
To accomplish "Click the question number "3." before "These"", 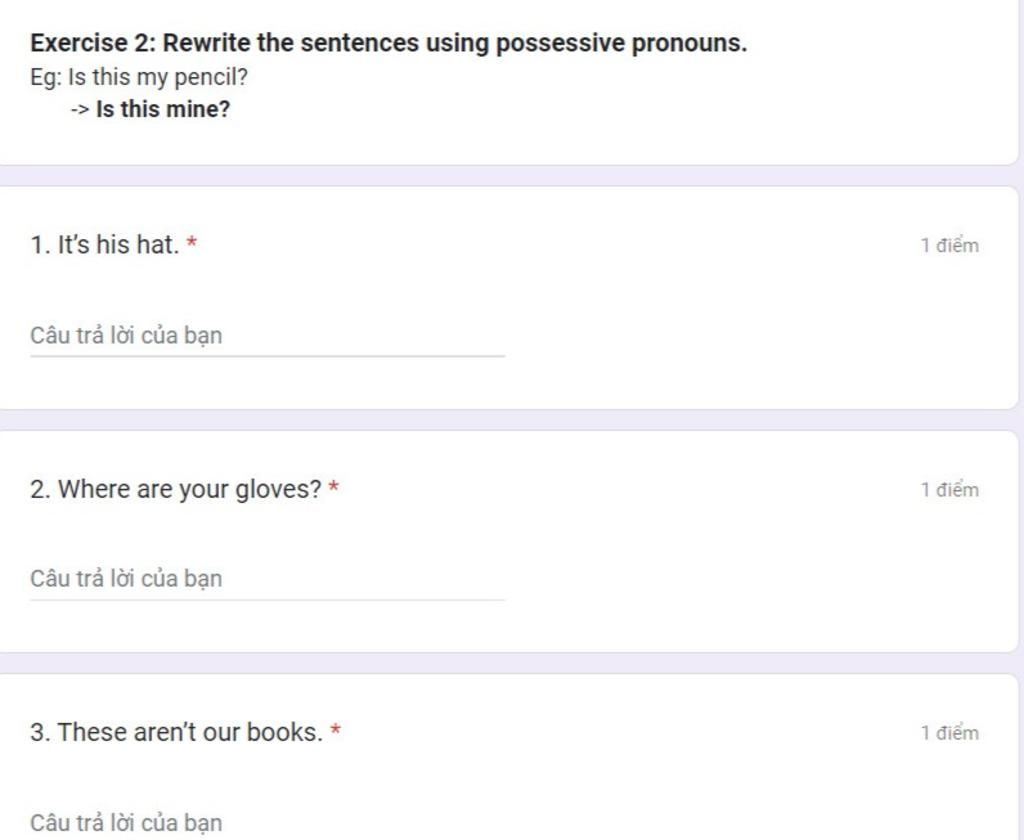I will pos(40,733).
